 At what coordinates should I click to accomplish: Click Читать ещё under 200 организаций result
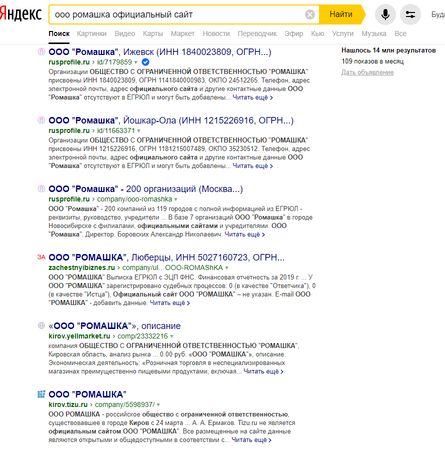[245, 235]
